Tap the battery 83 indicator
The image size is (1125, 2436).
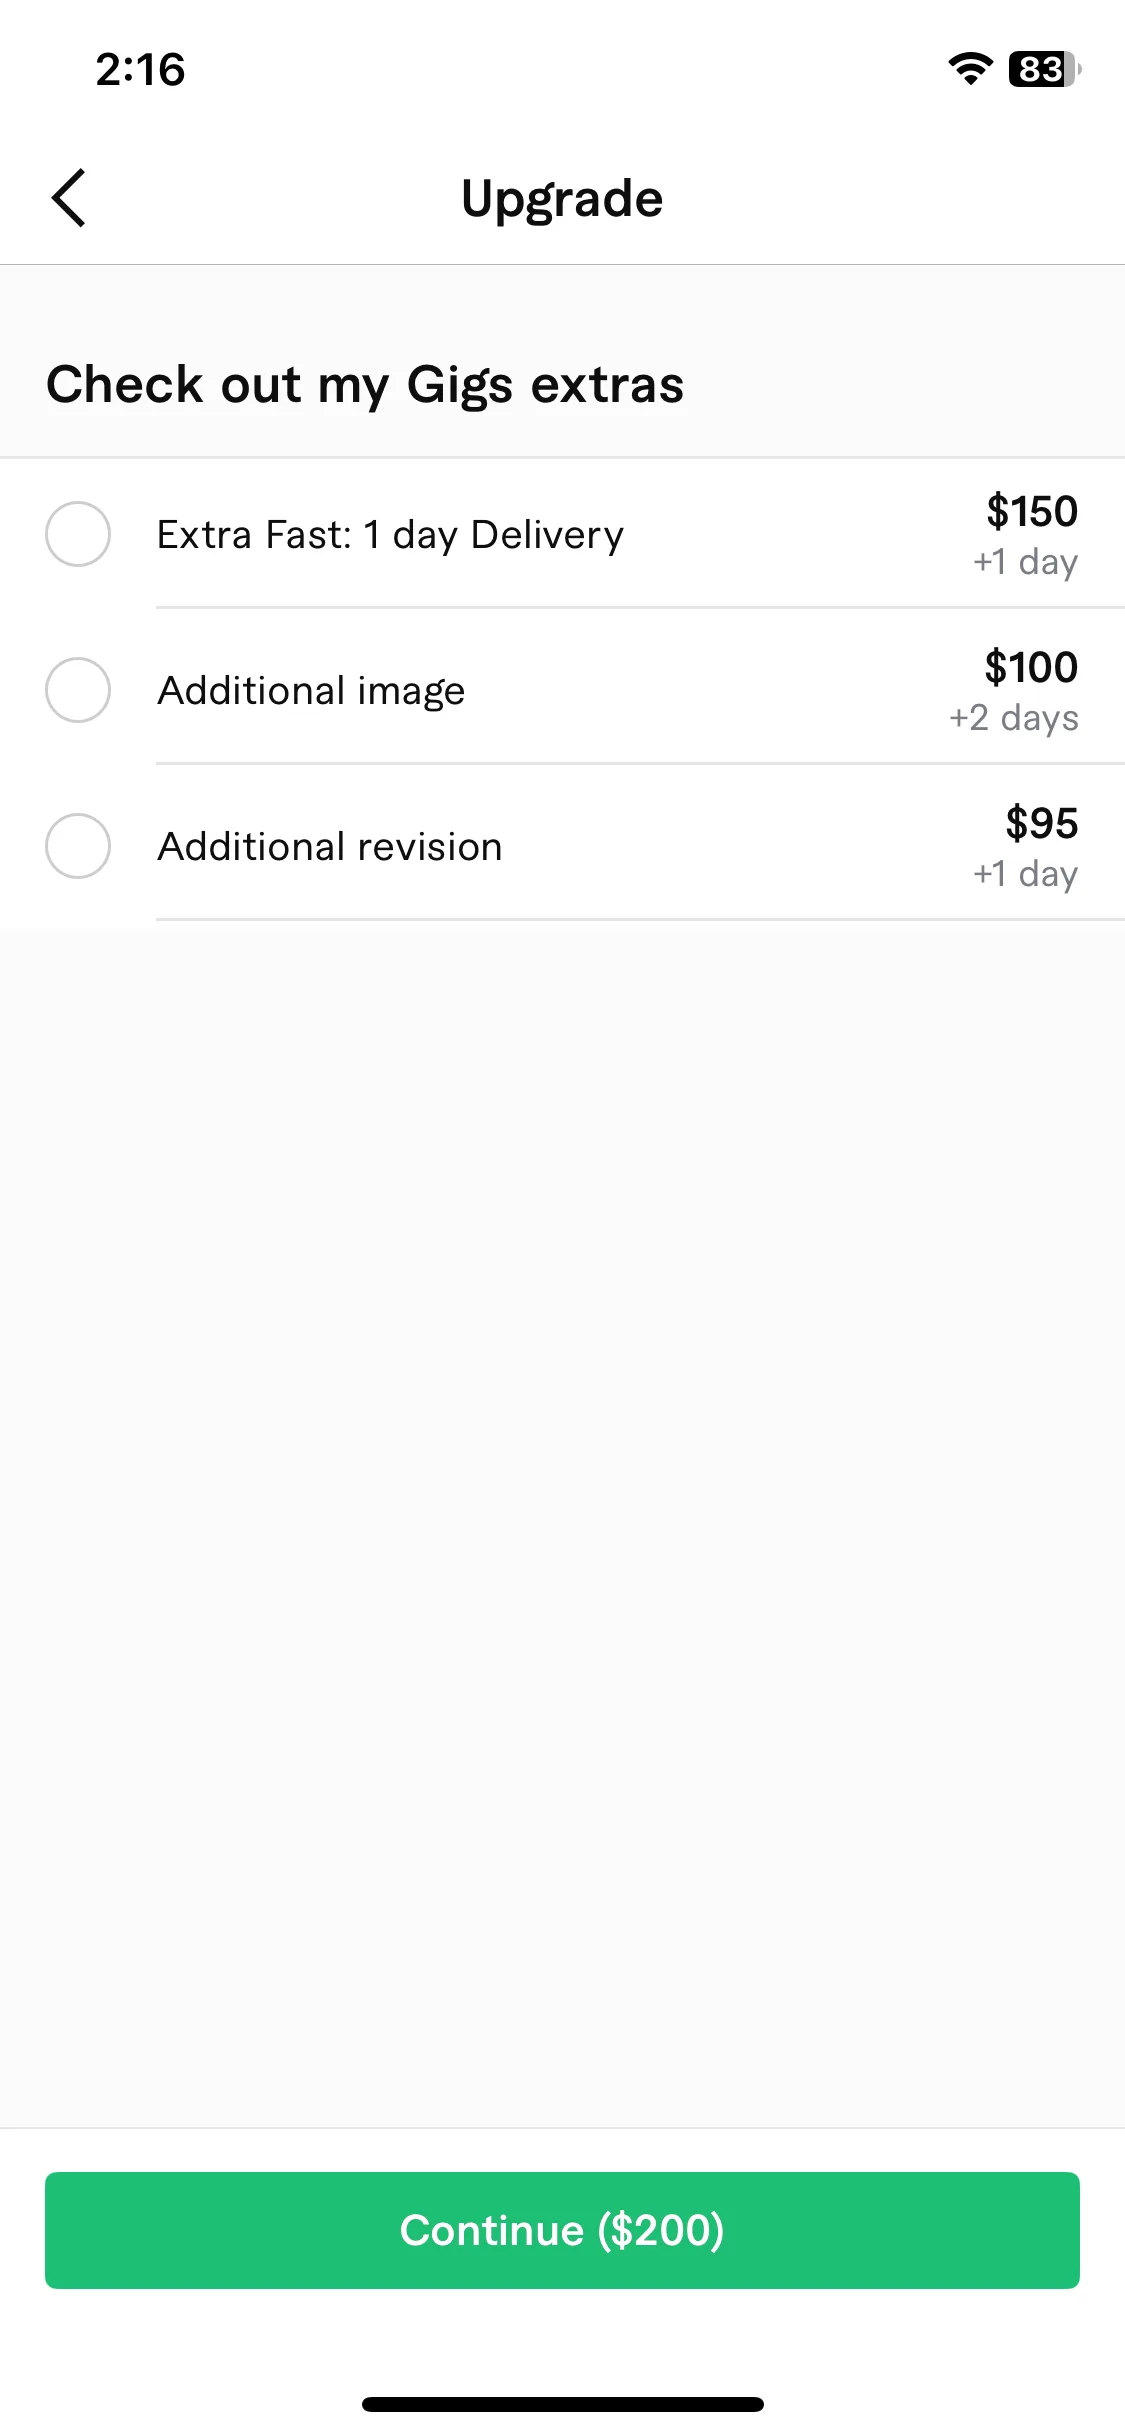1044,69
